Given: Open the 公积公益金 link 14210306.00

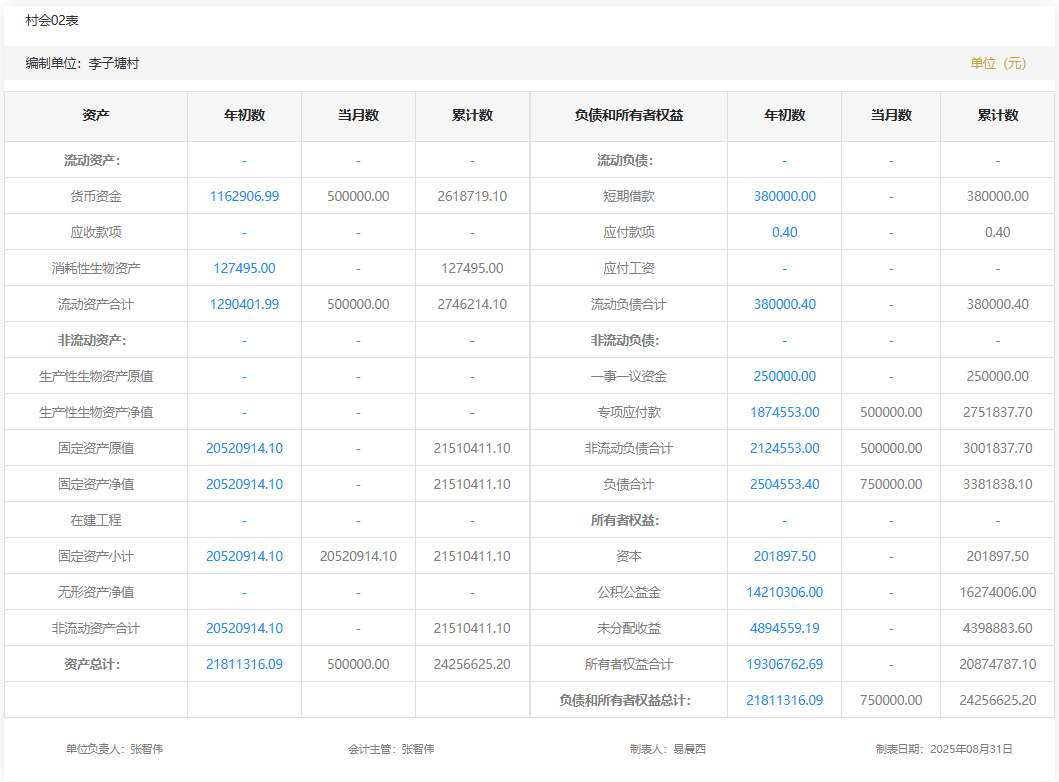Looking at the screenshot, I should pyautogui.click(x=784, y=592).
